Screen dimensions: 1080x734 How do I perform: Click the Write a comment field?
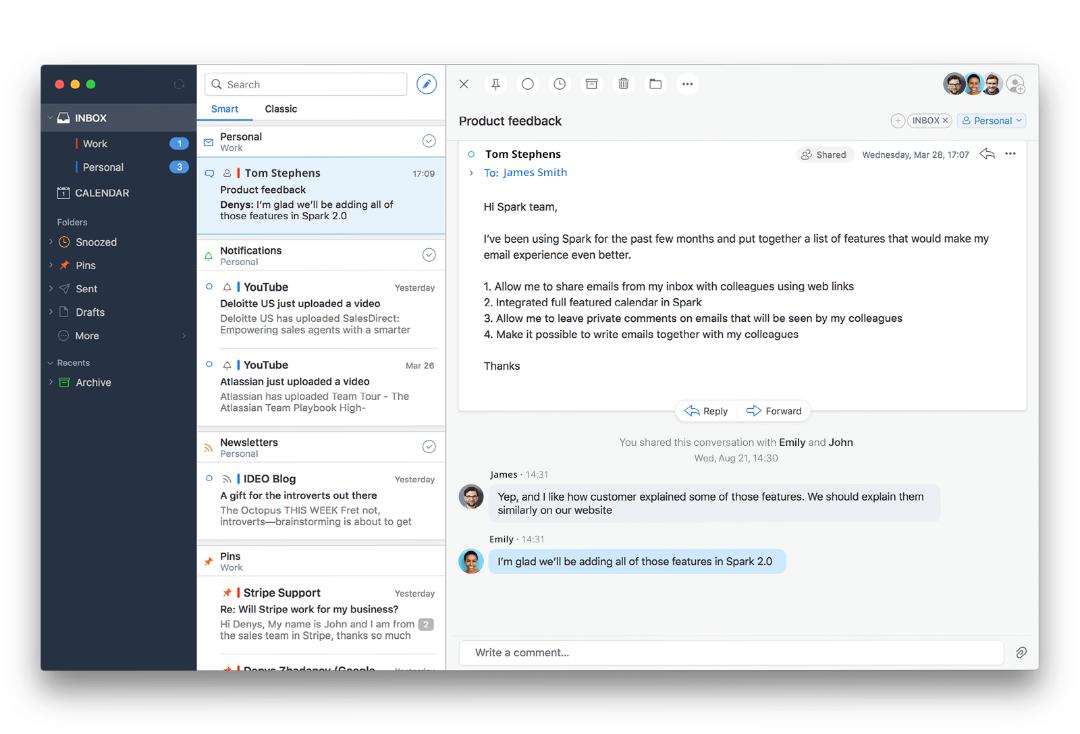[x=731, y=652]
